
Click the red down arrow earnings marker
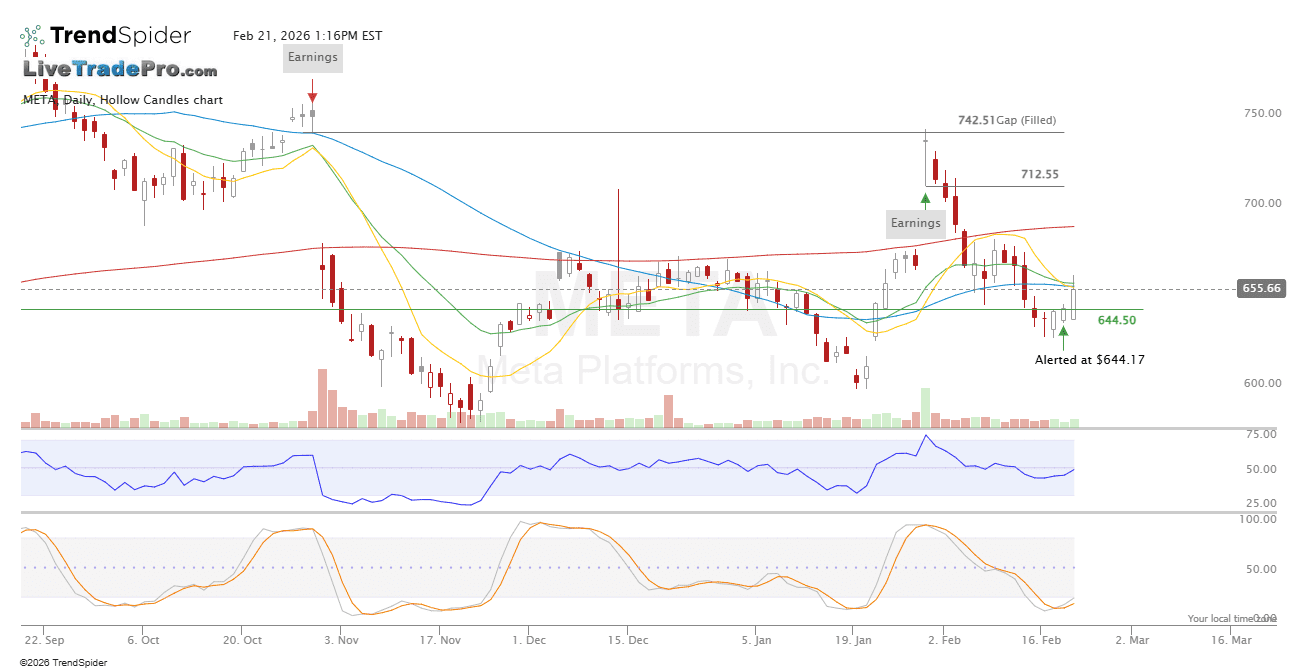pyautogui.click(x=313, y=98)
